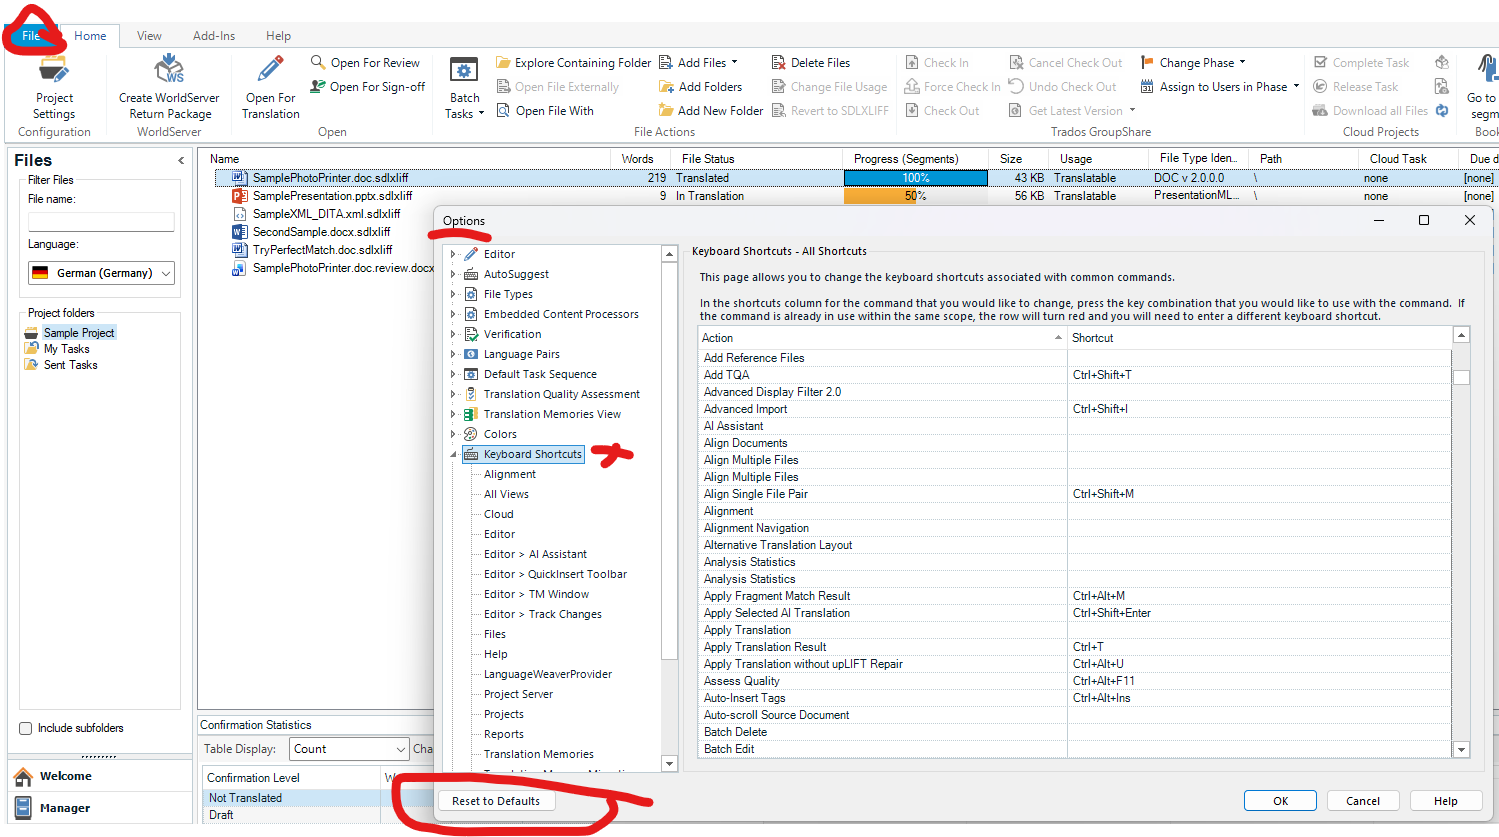Open the Table Display Count dropdown
This screenshot has width=1499, height=837.
pyautogui.click(x=349, y=749)
